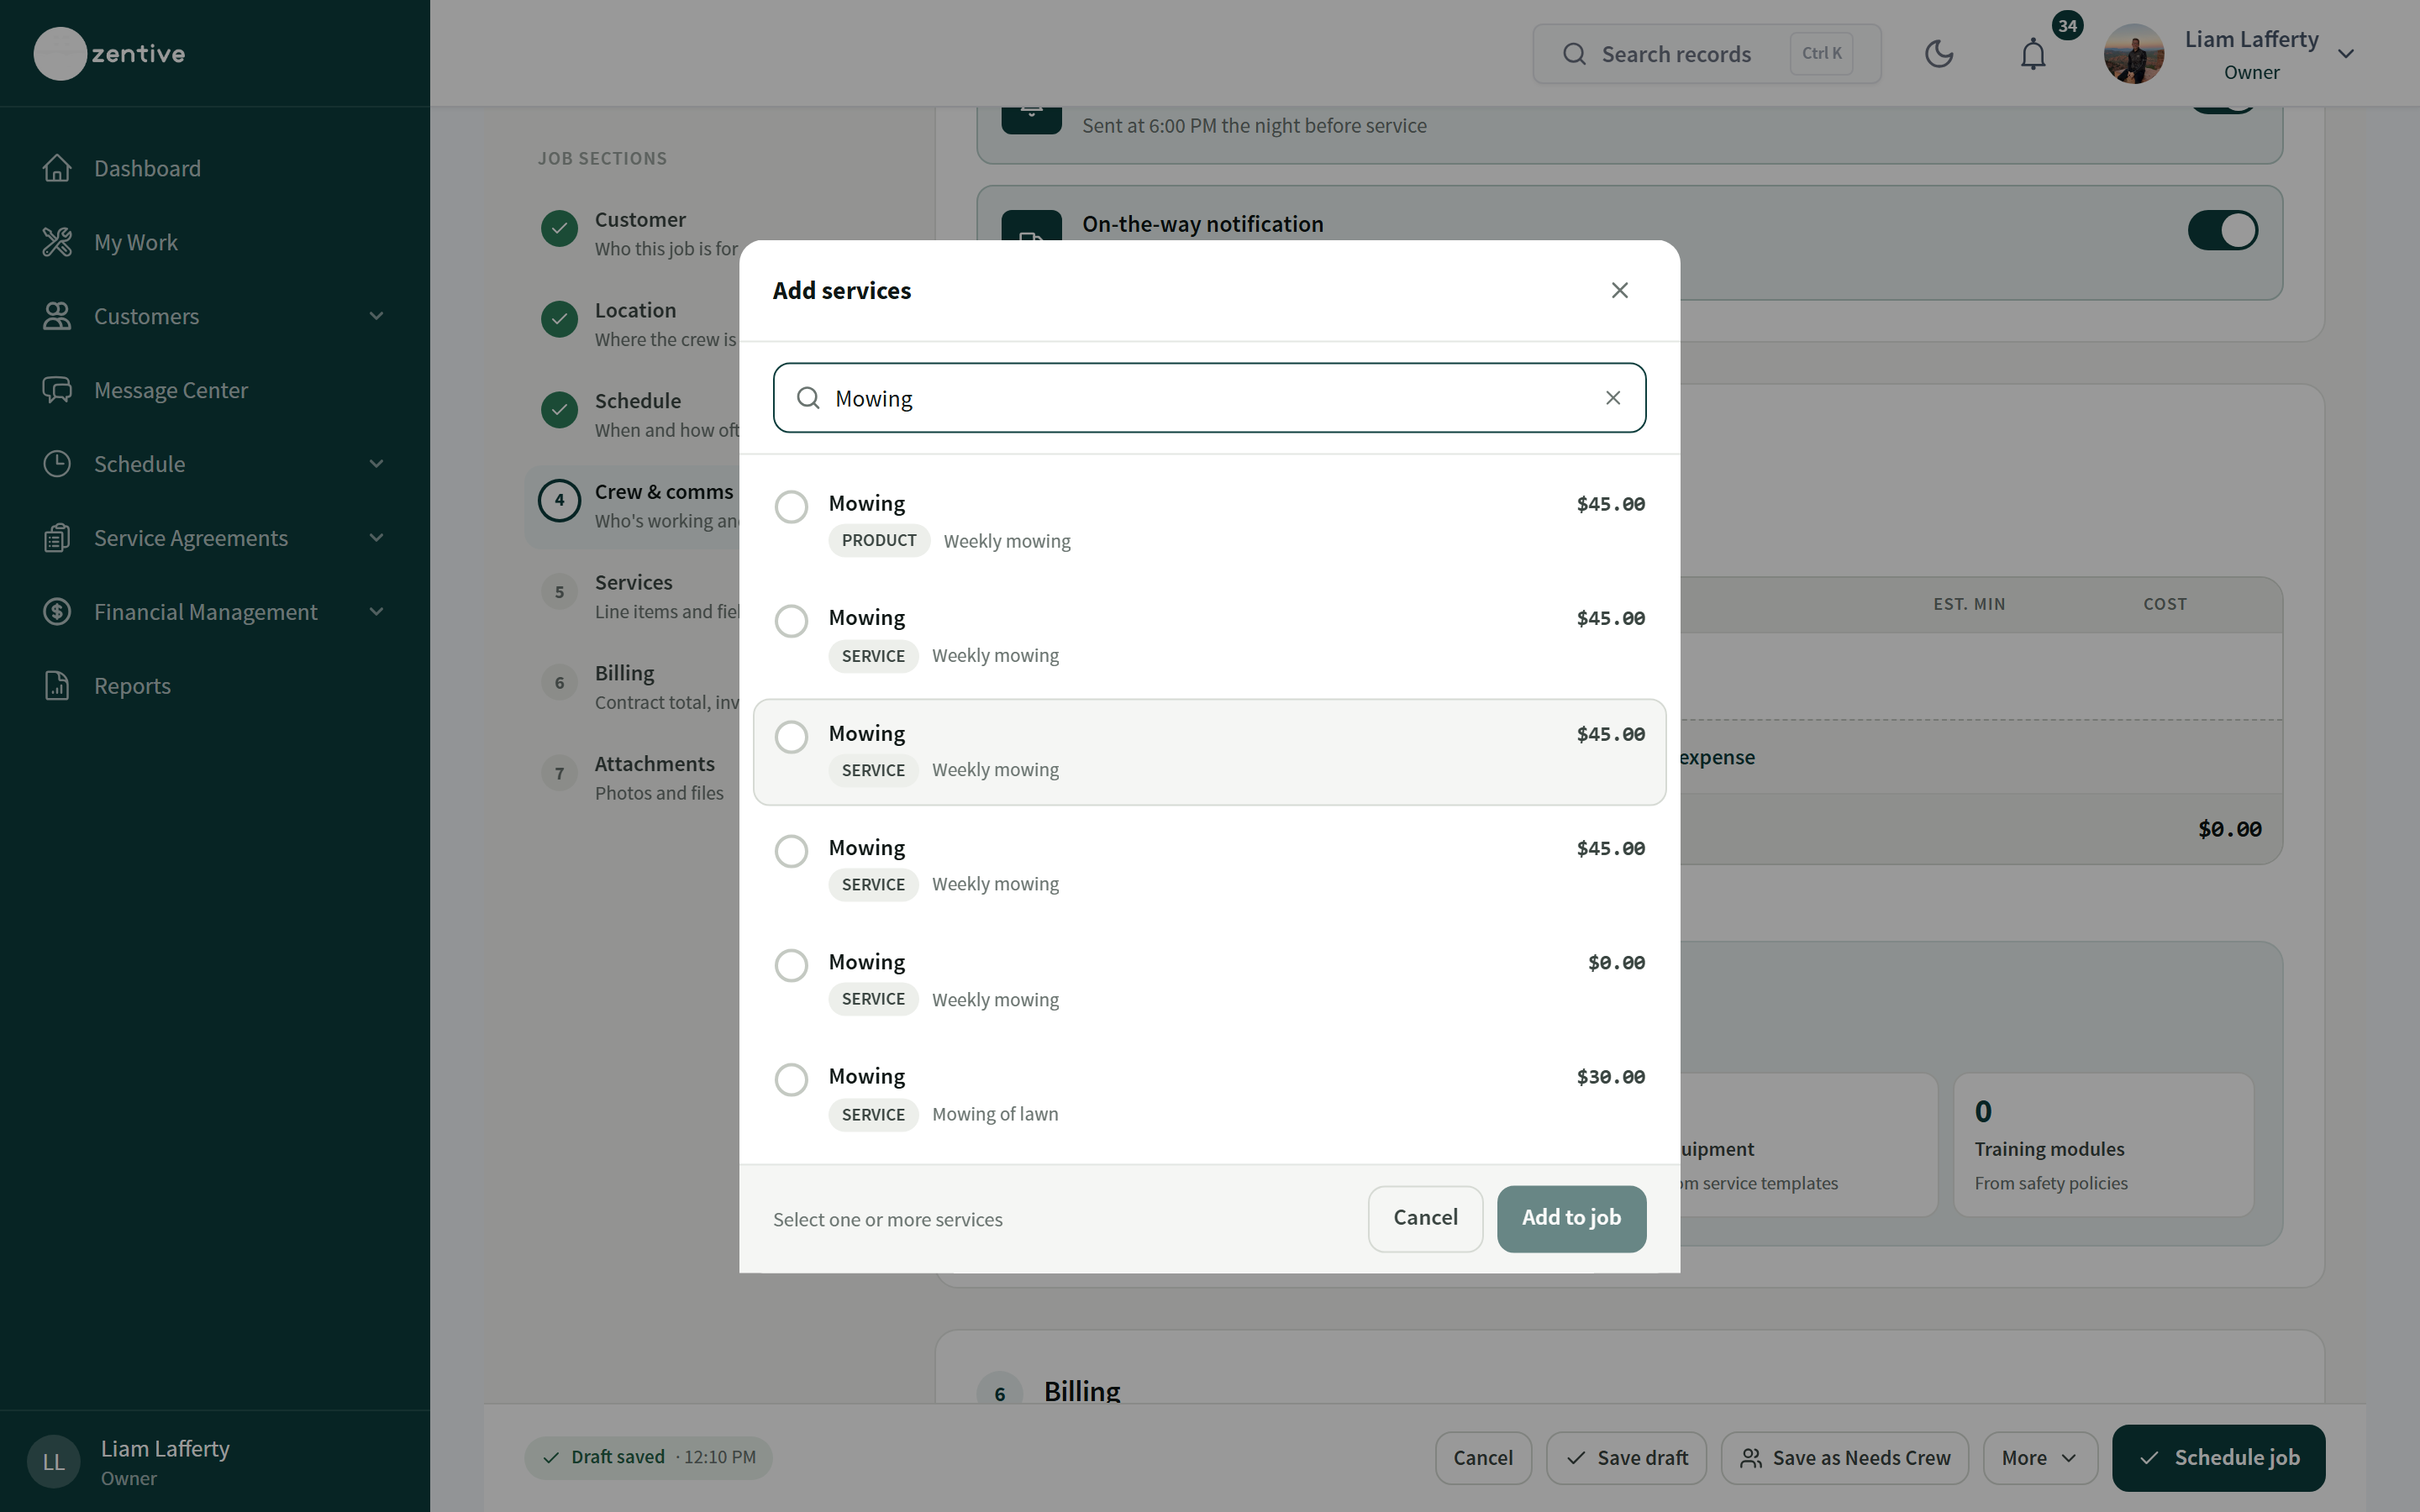Open the More options dropdown
The image size is (2420, 1512).
pos(2039,1458)
